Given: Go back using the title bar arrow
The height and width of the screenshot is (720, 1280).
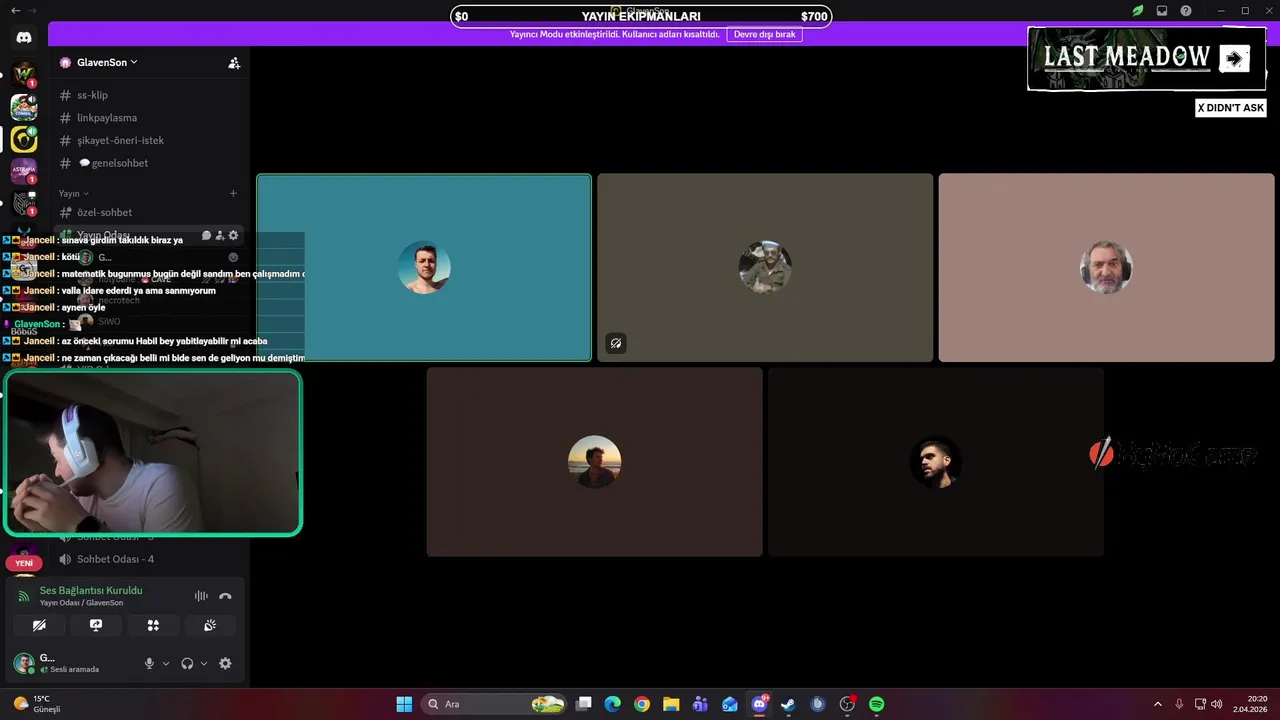Looking at the screenshot, I should pyautogui.click(x=15, y=11).
